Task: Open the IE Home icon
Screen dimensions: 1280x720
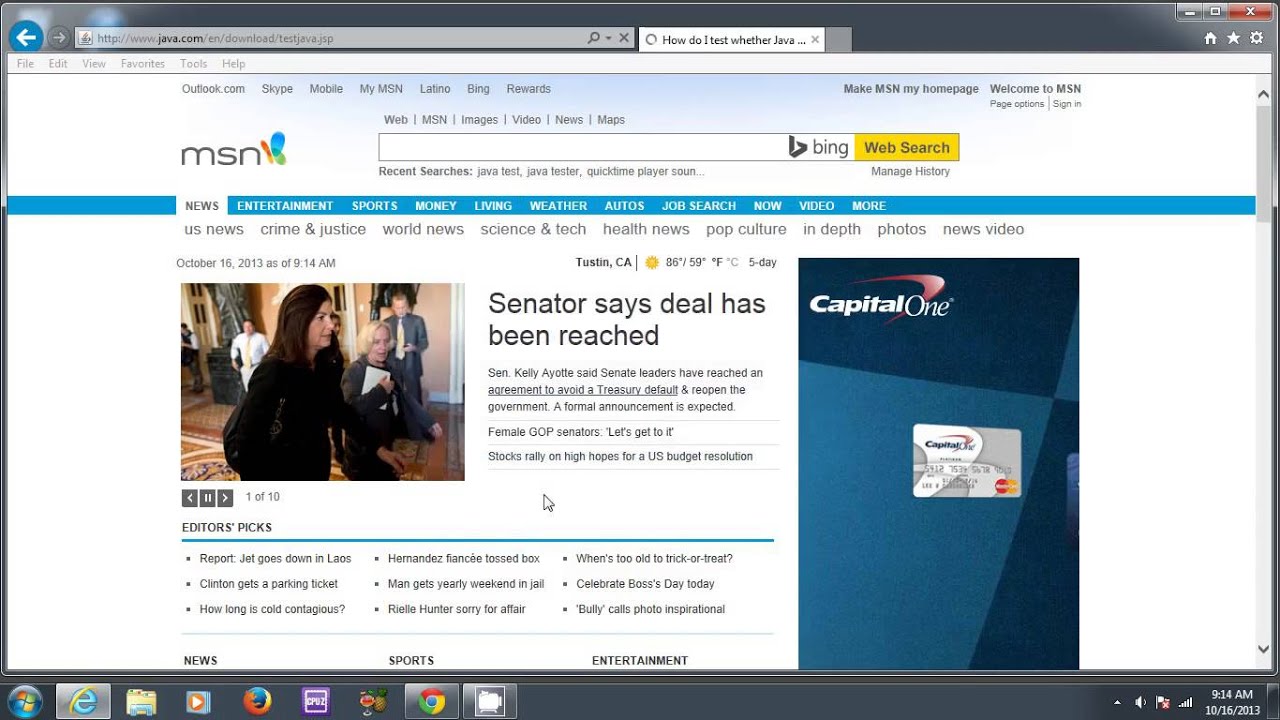Action: click(1211, 38)
